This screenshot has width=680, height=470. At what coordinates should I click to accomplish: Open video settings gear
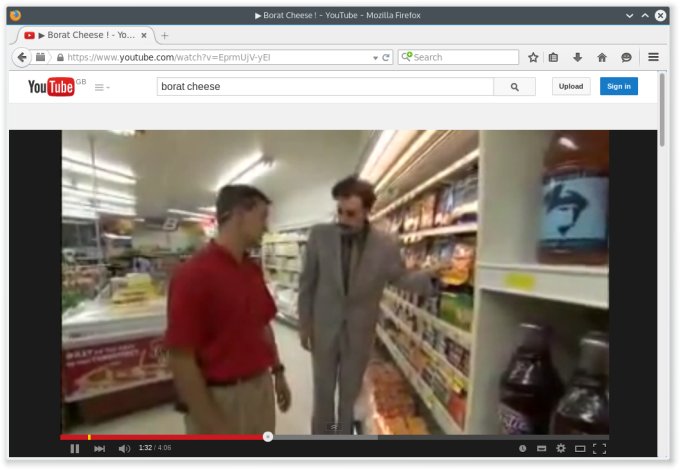pyautogui.click(x=561, y=448)
